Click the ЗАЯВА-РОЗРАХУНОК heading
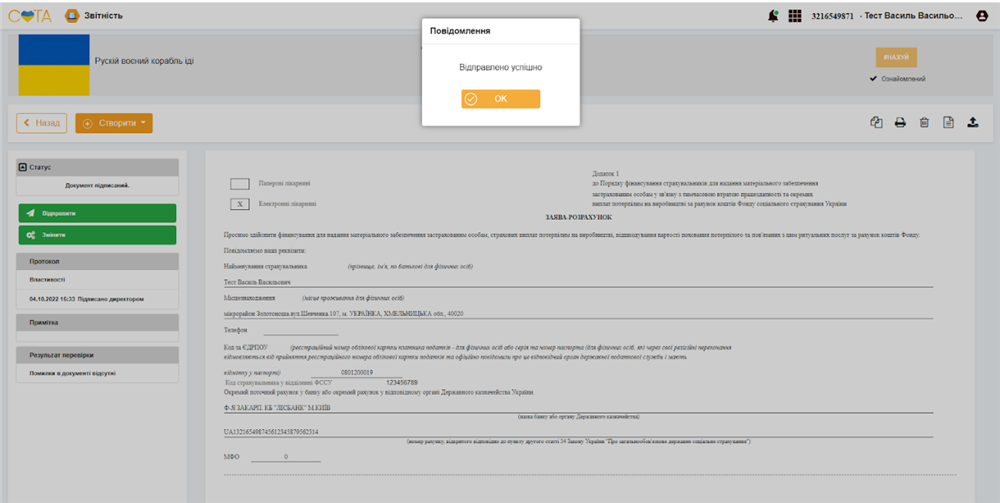 [x=578, y=218]
